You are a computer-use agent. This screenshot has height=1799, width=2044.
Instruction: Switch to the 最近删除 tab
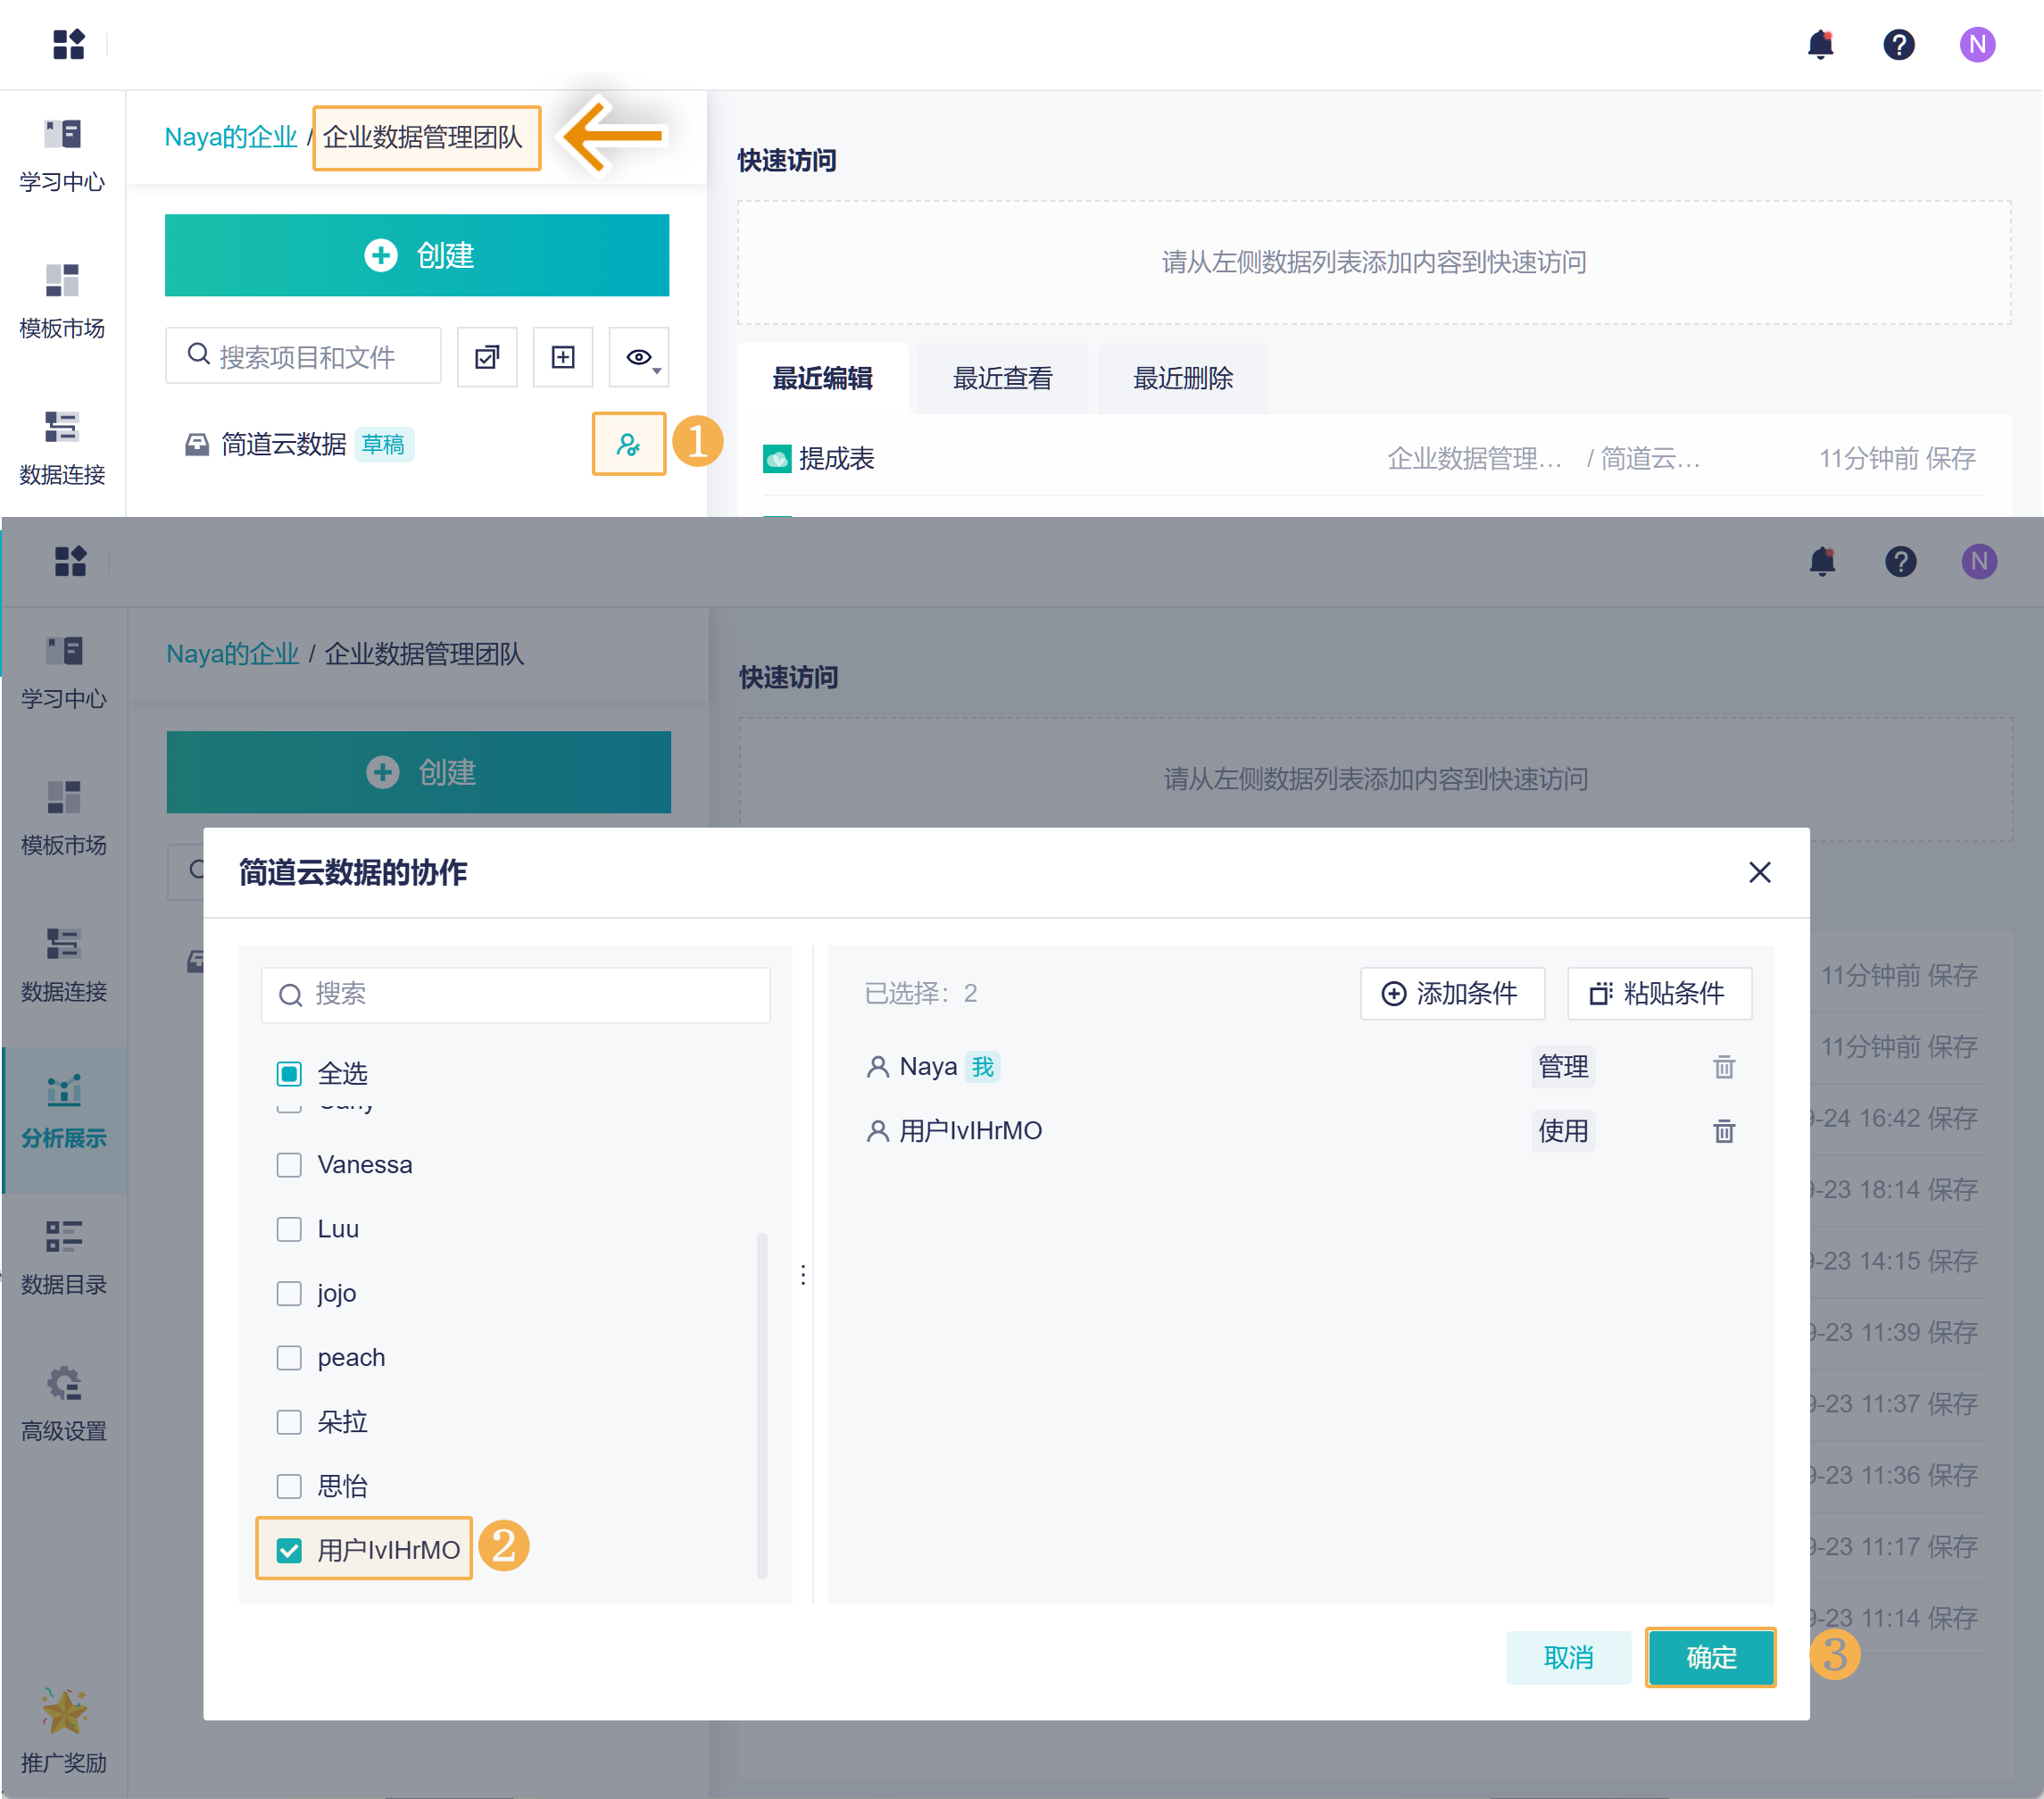click(1182, 378)
